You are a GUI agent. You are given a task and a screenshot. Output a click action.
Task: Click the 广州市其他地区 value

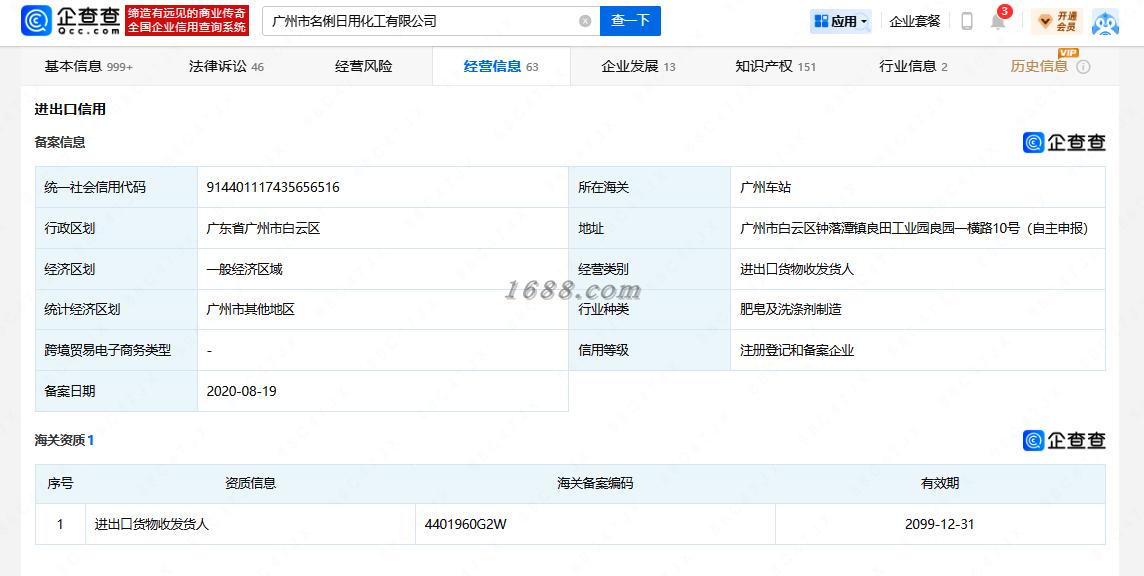[250, 310]
